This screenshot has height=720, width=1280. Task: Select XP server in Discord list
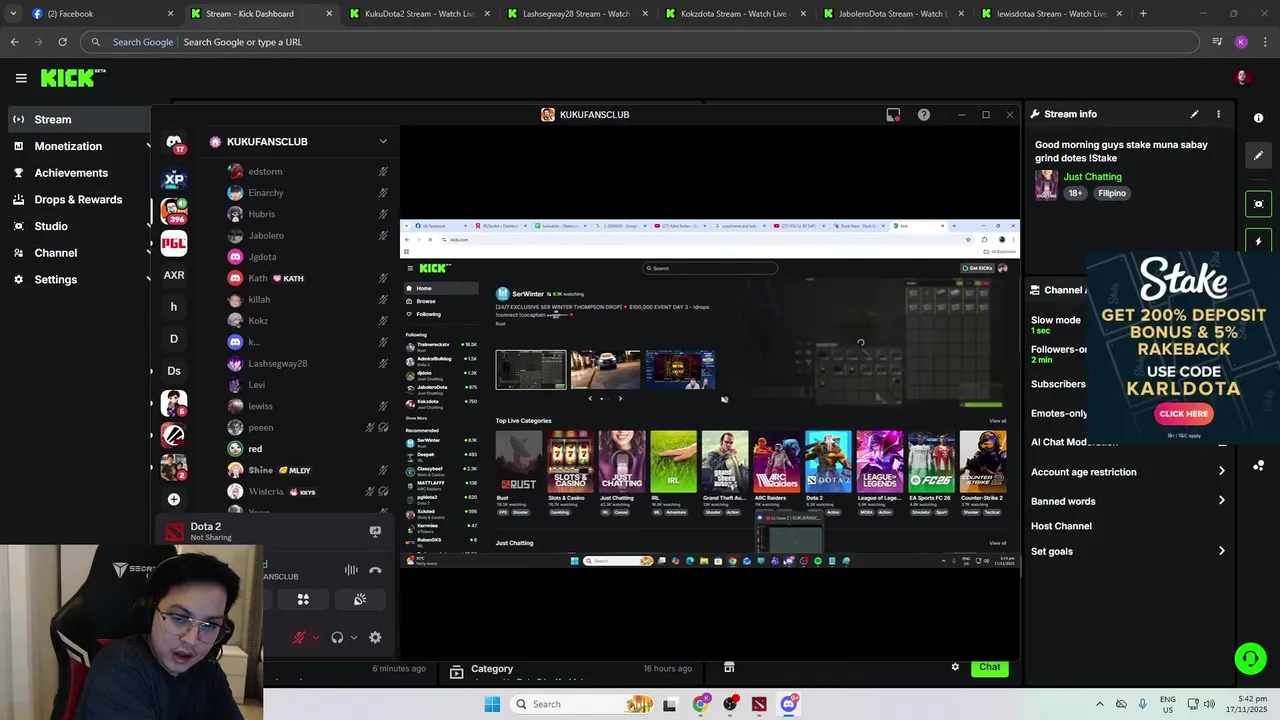174,180
